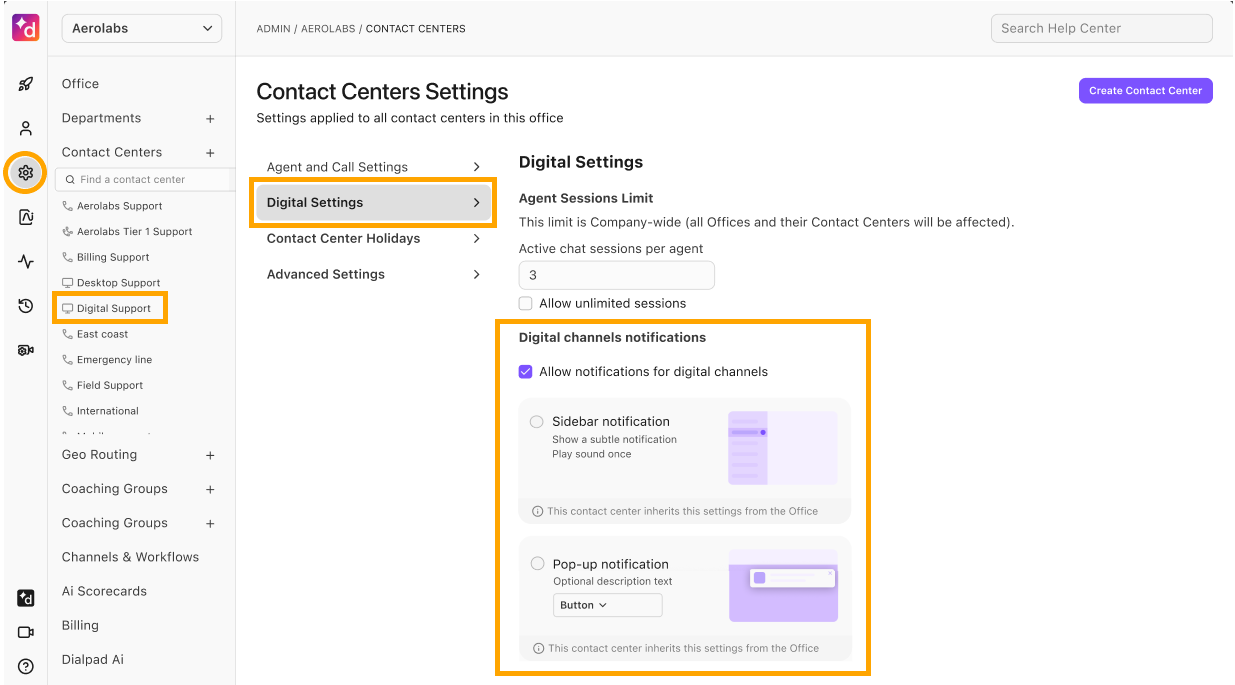The height and width of the screenshot is (685, 1235).
Task: Open the user profile icon in sidebar
Action: click(26, 129)
